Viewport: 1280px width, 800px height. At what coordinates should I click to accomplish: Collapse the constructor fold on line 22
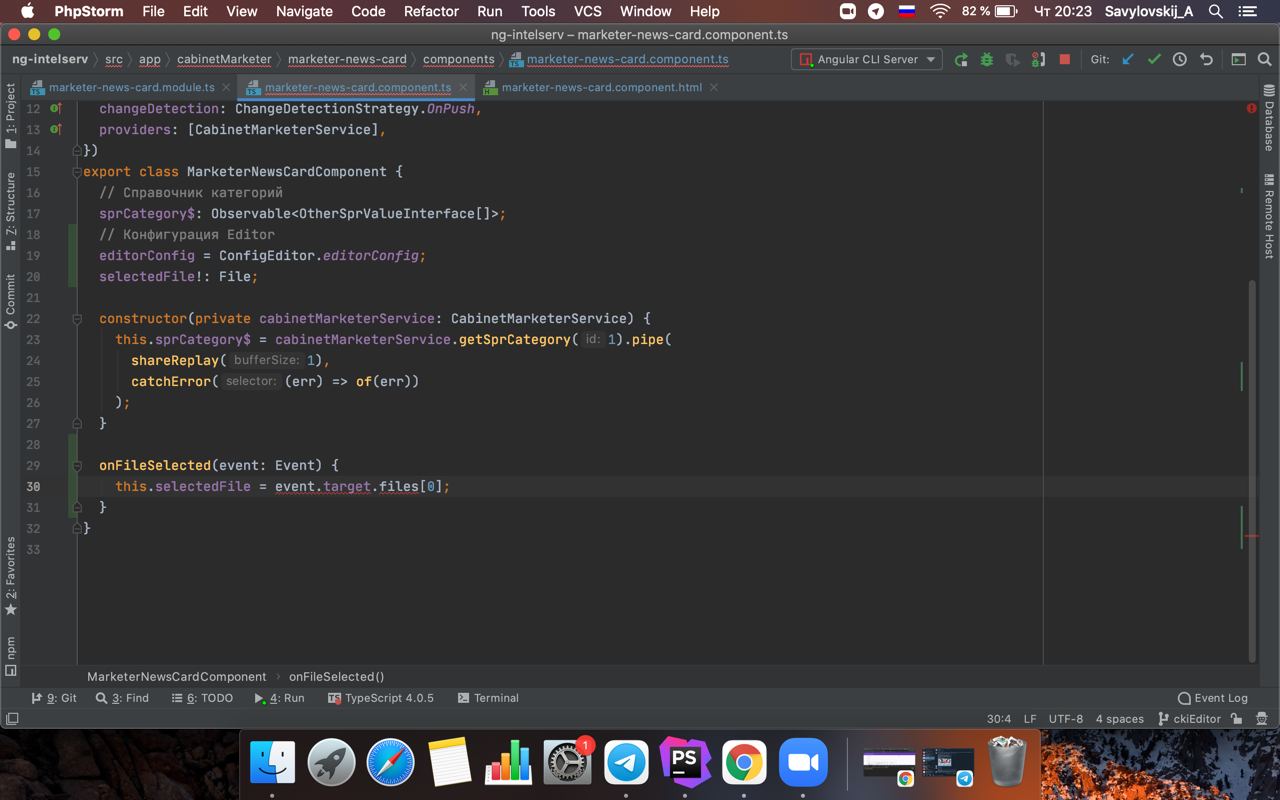pyautogui.click(x=76, y=319)
